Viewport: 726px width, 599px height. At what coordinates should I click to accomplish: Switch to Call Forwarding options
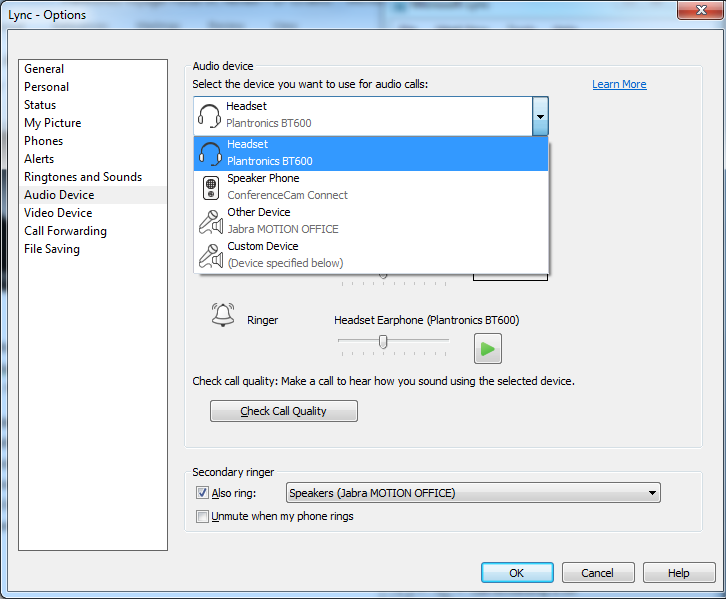(65, 231)
